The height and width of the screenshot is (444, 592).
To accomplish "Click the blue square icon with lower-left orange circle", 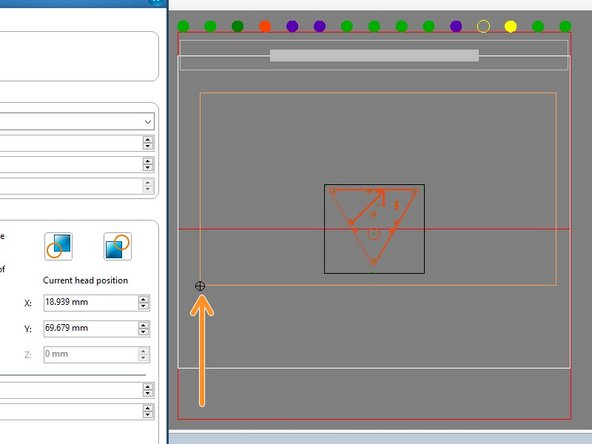I will [x=59, y=246].
